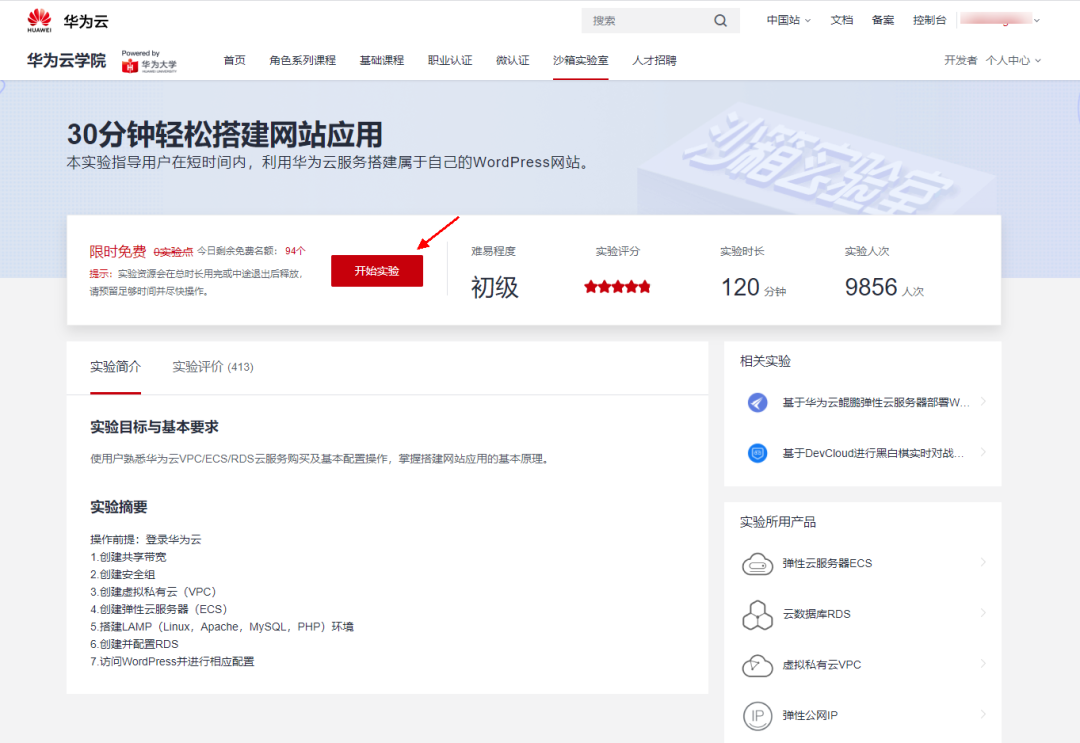Click the 120 分钟 duration value
The width and height of the screenshot is (1080, 743).
pyautogui.click(x=754, y=287)
